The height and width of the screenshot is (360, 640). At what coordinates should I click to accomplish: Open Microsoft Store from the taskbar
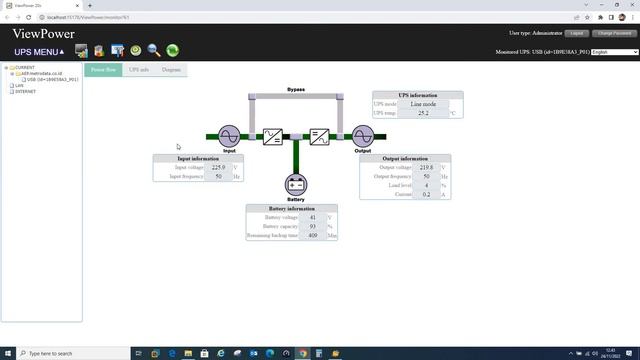(x=204, y=353)
